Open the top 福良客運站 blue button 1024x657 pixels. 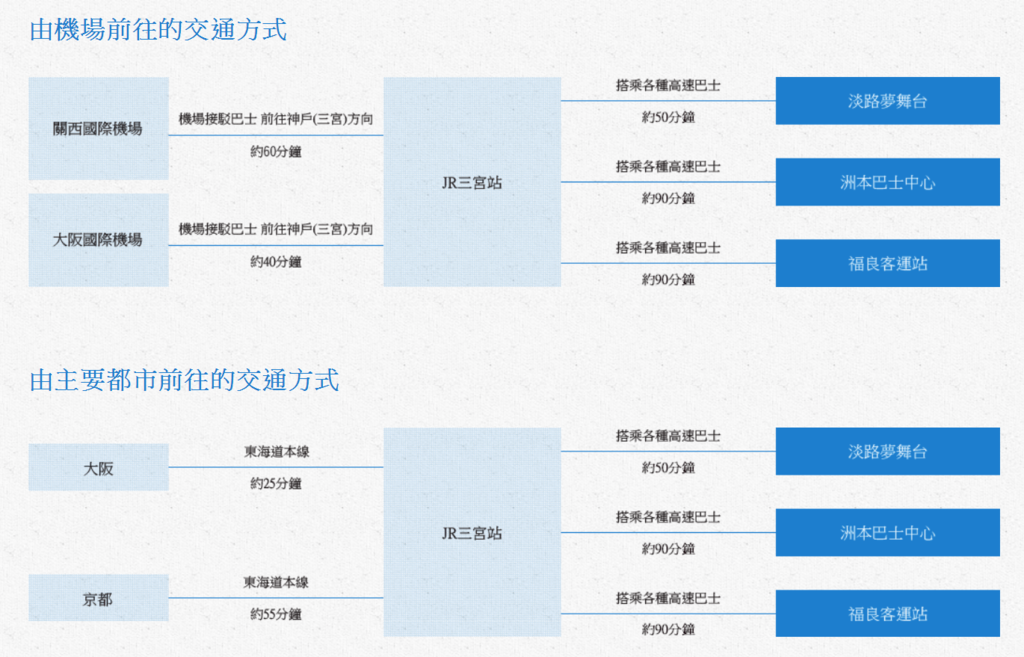pos(888,263)
